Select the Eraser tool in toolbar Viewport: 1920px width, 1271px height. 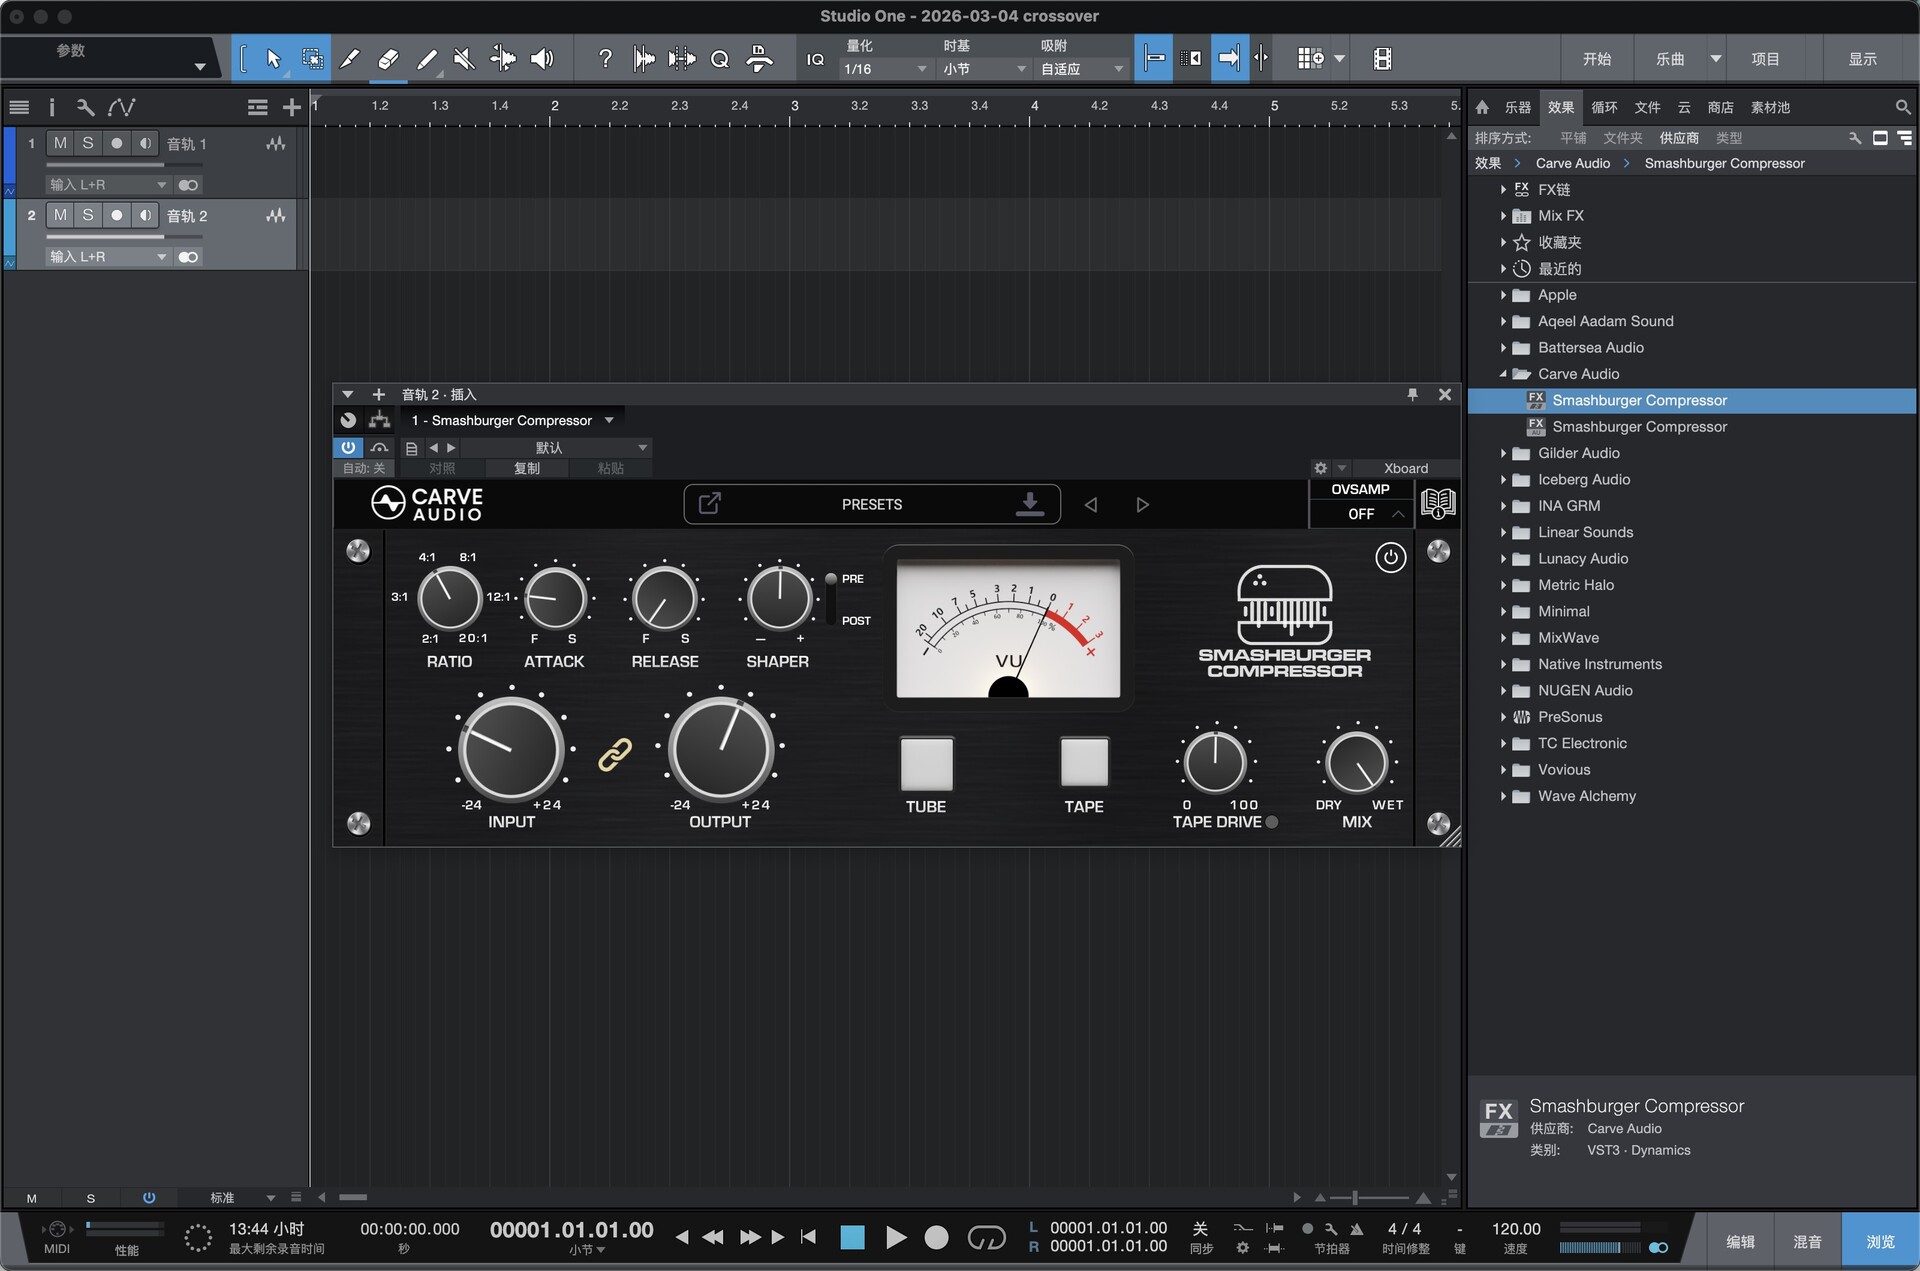388,59
